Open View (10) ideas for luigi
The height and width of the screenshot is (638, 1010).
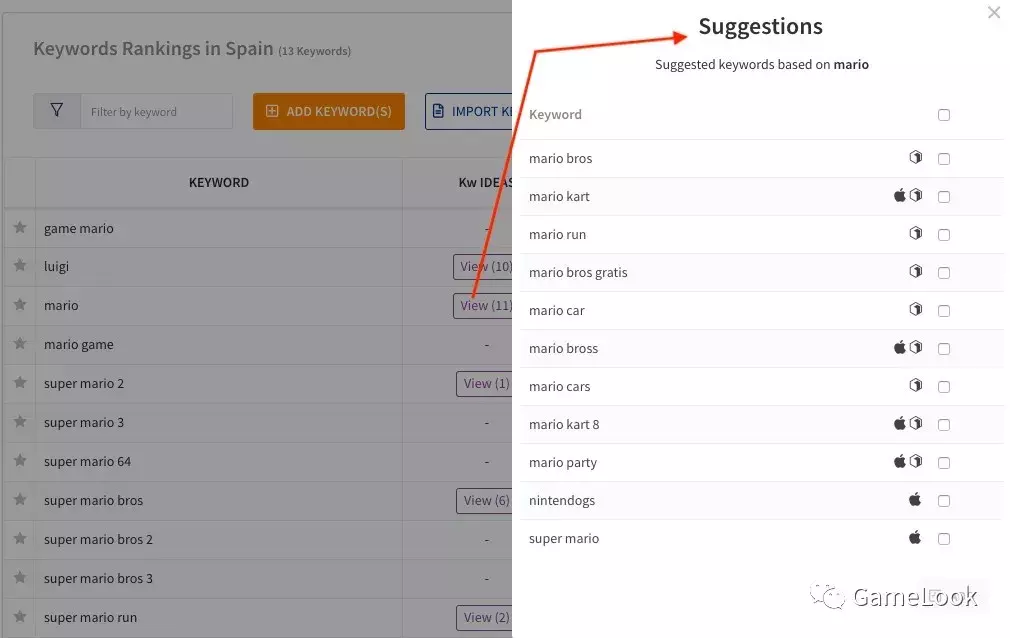tap(483, 267)
